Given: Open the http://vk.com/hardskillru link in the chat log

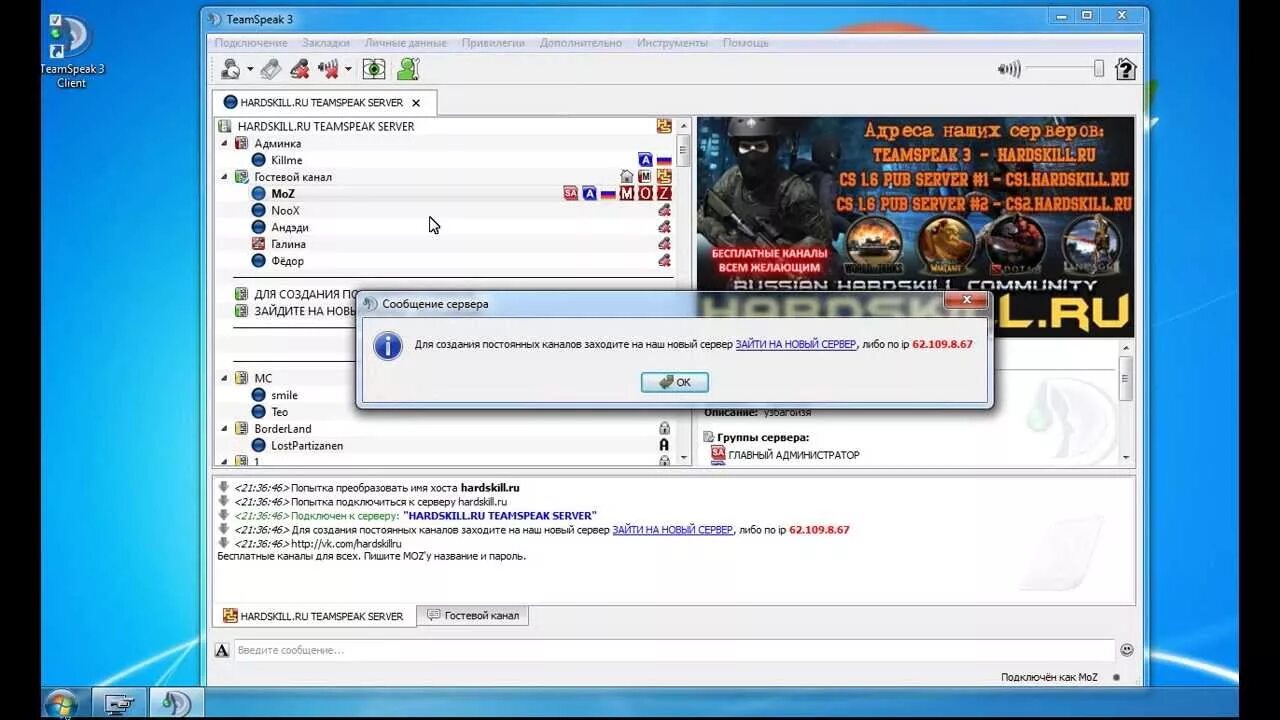Looking at the screenshot, I should 346,544.
